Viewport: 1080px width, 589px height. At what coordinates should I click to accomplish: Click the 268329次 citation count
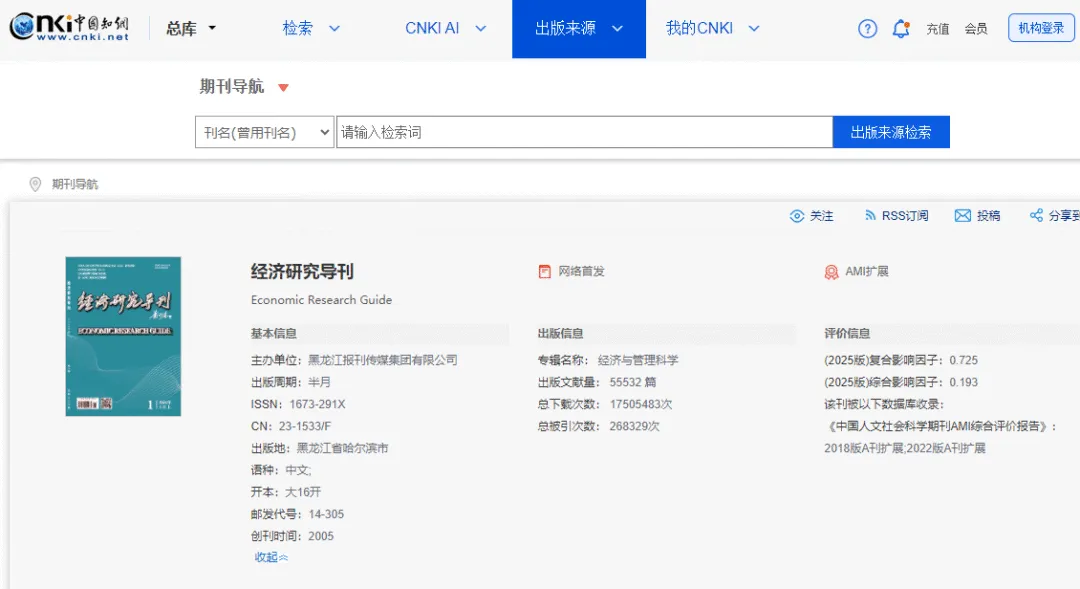634,426
